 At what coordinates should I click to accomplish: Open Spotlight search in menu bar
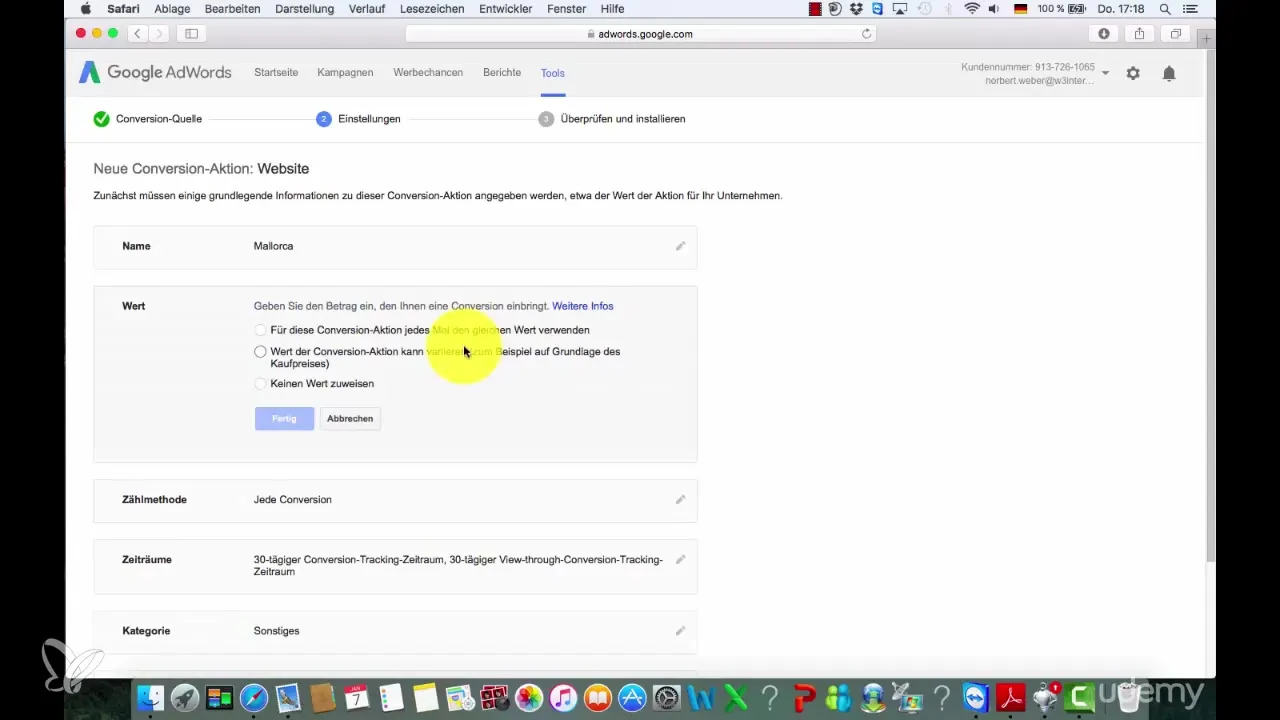[x=1165, y=9]
